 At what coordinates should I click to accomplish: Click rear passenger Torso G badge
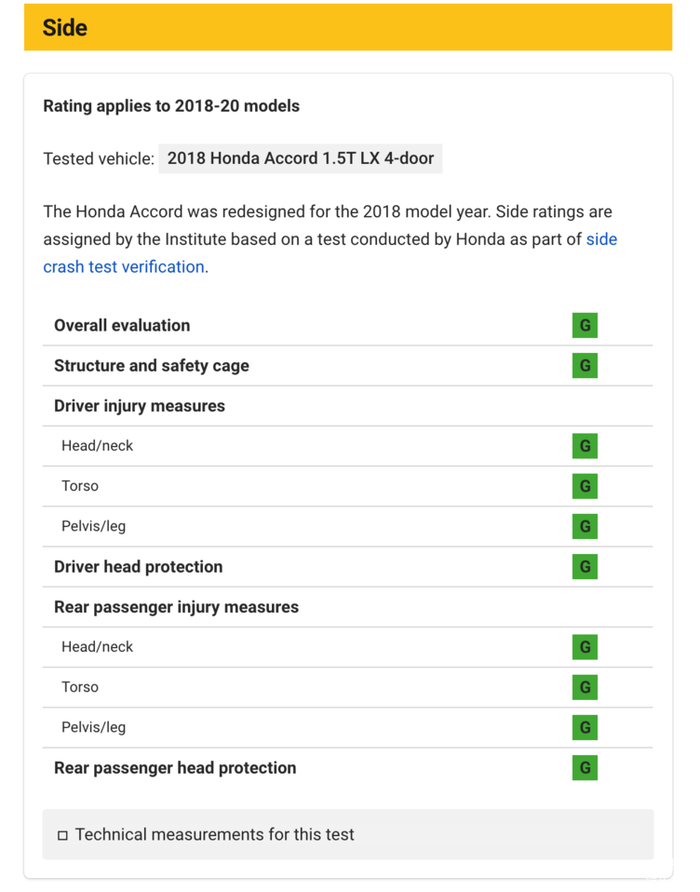(585, 687)
